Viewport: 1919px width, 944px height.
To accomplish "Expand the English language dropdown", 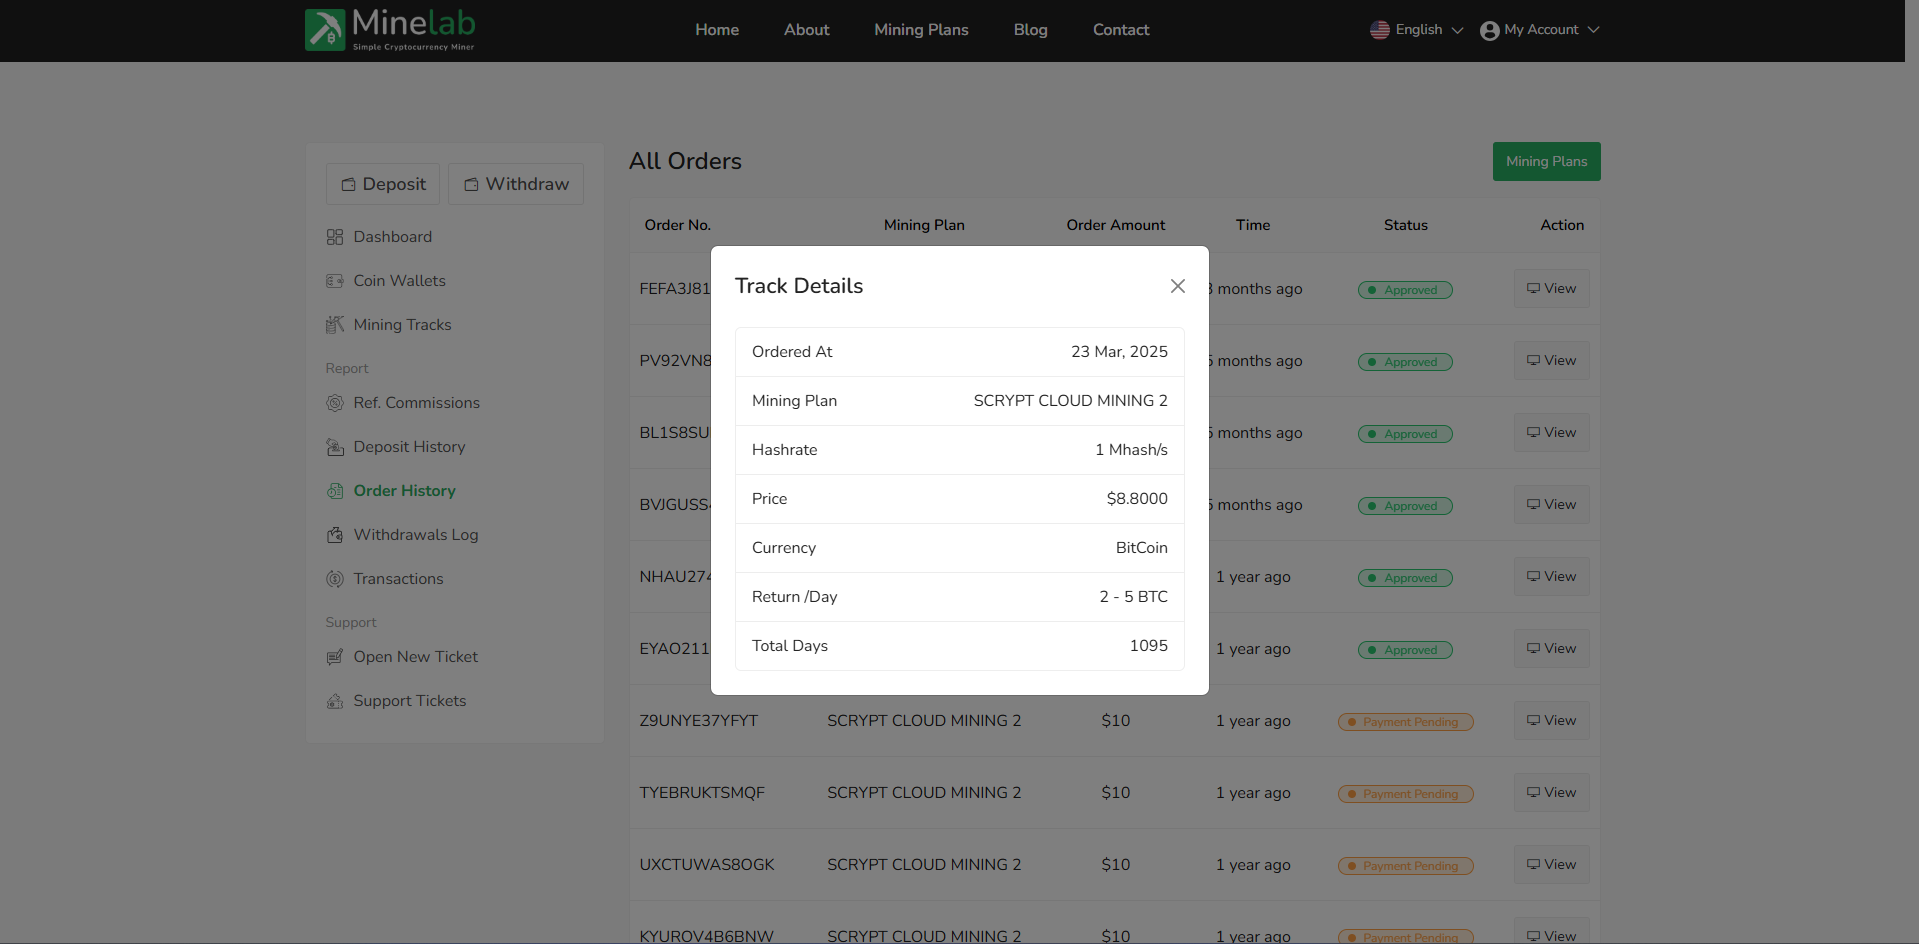I will click(1416, 30).
